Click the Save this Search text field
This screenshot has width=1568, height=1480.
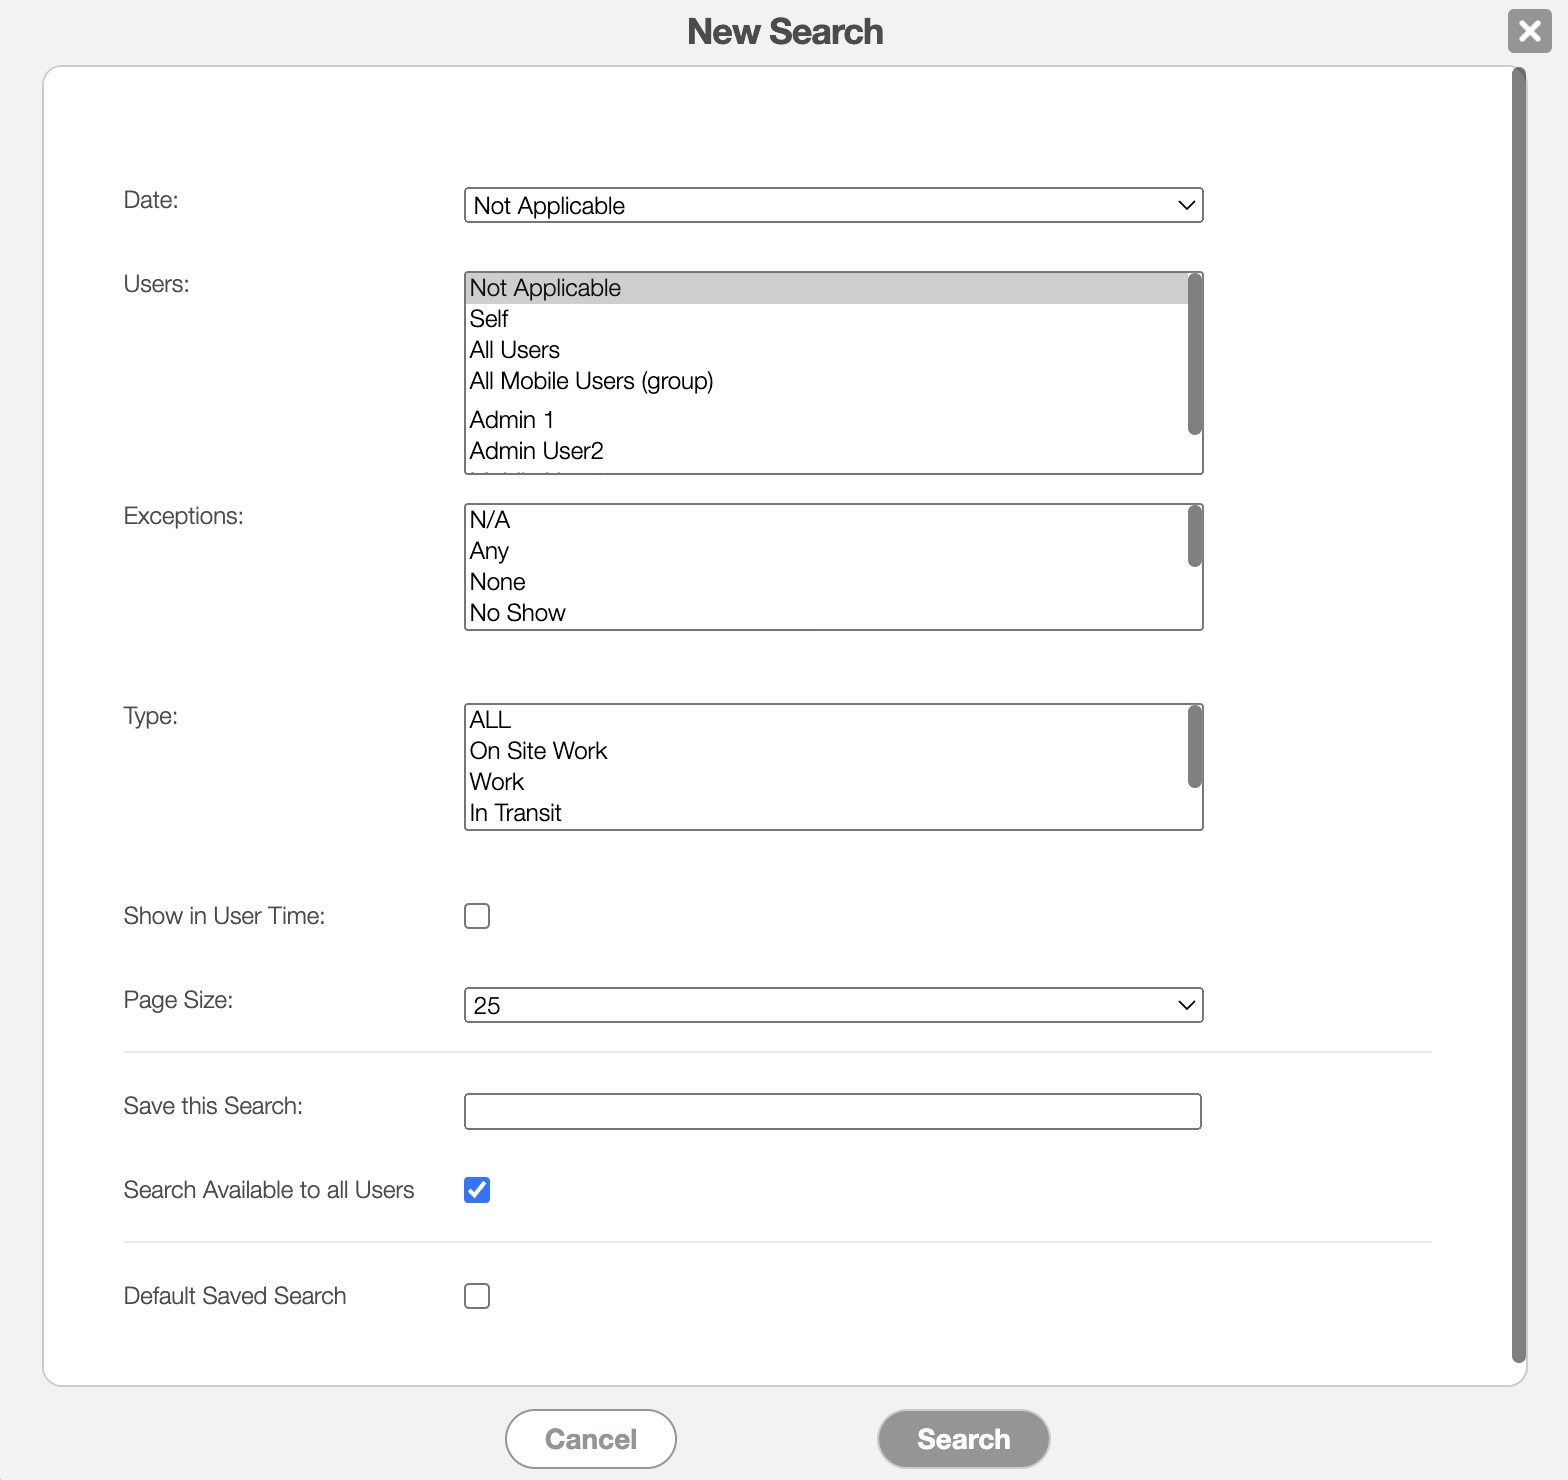pyautogui.click(x=832, y=1111)
